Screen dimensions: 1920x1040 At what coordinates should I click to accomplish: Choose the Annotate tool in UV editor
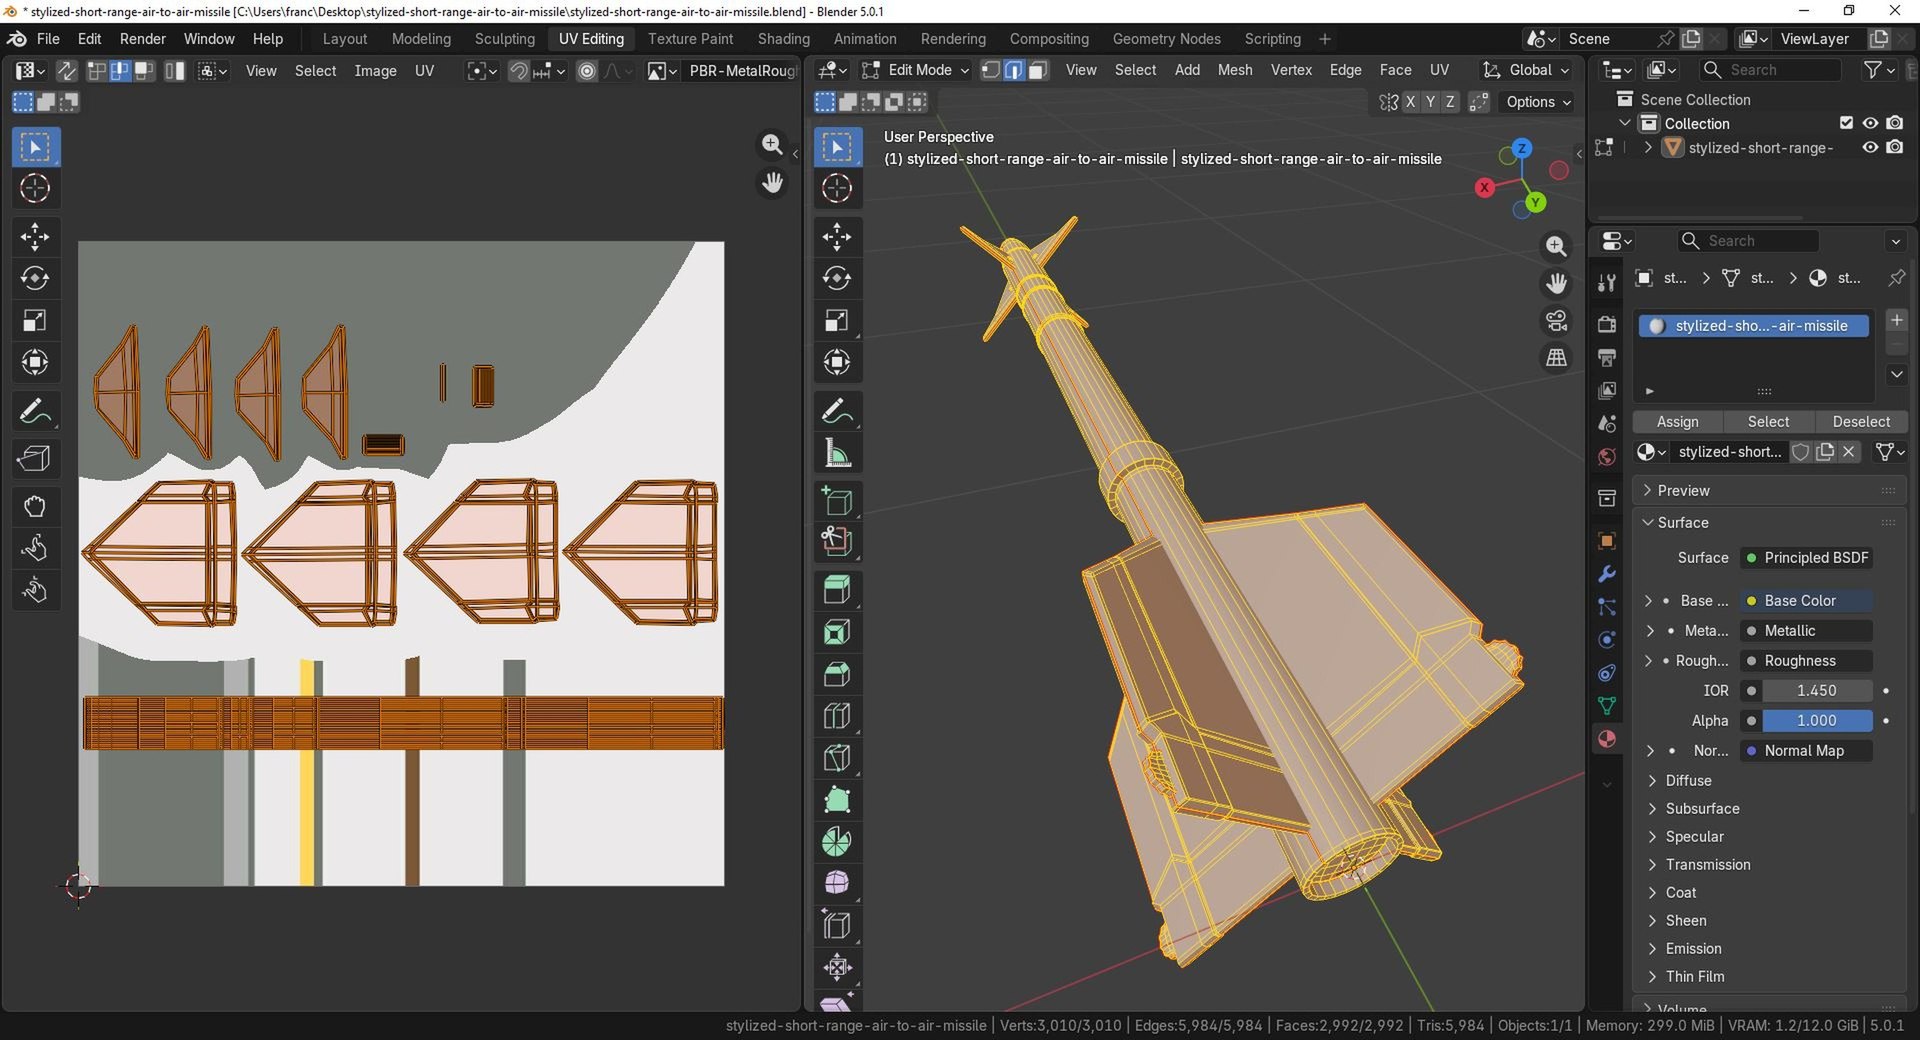click(x=35, y=411)
